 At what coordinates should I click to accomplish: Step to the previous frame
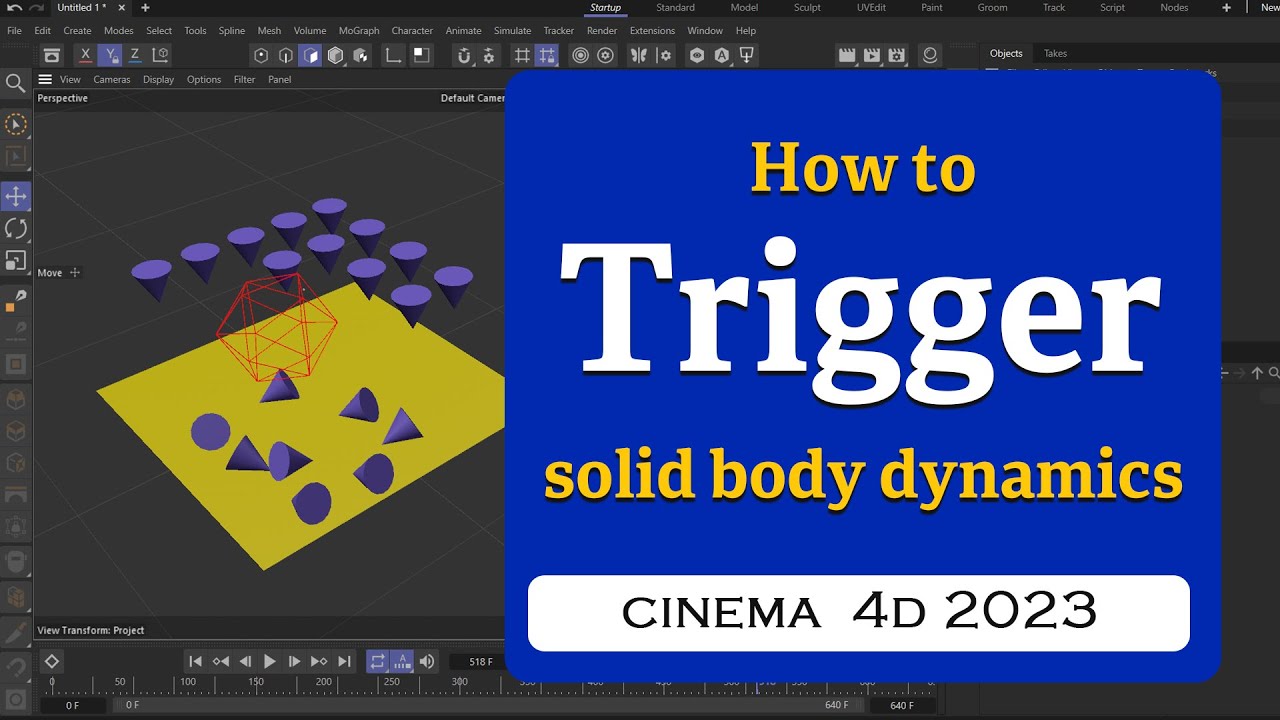pos(245,661)
